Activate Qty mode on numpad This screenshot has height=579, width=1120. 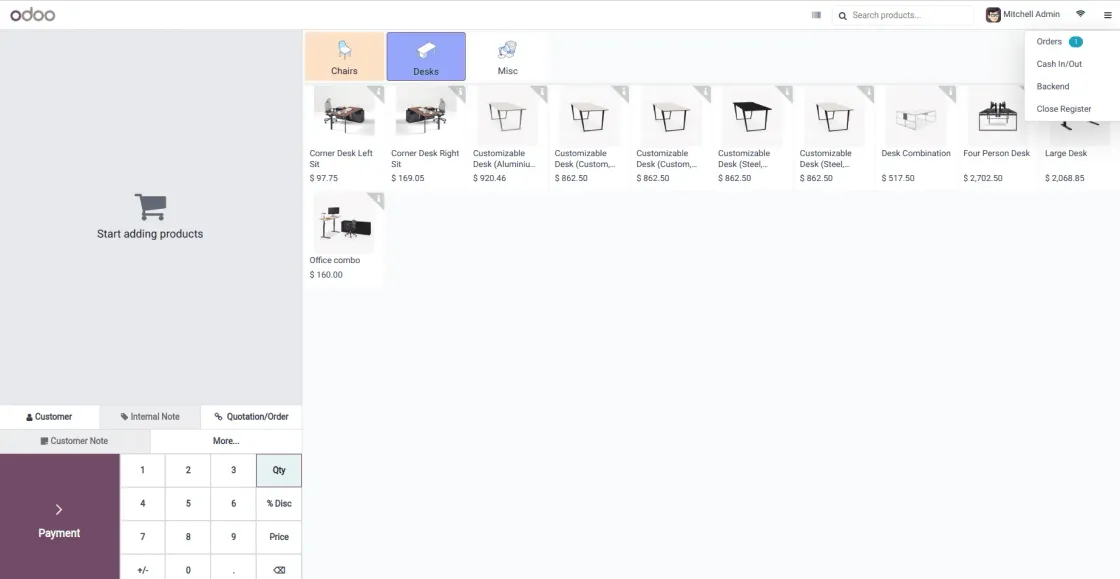(279, 470)
